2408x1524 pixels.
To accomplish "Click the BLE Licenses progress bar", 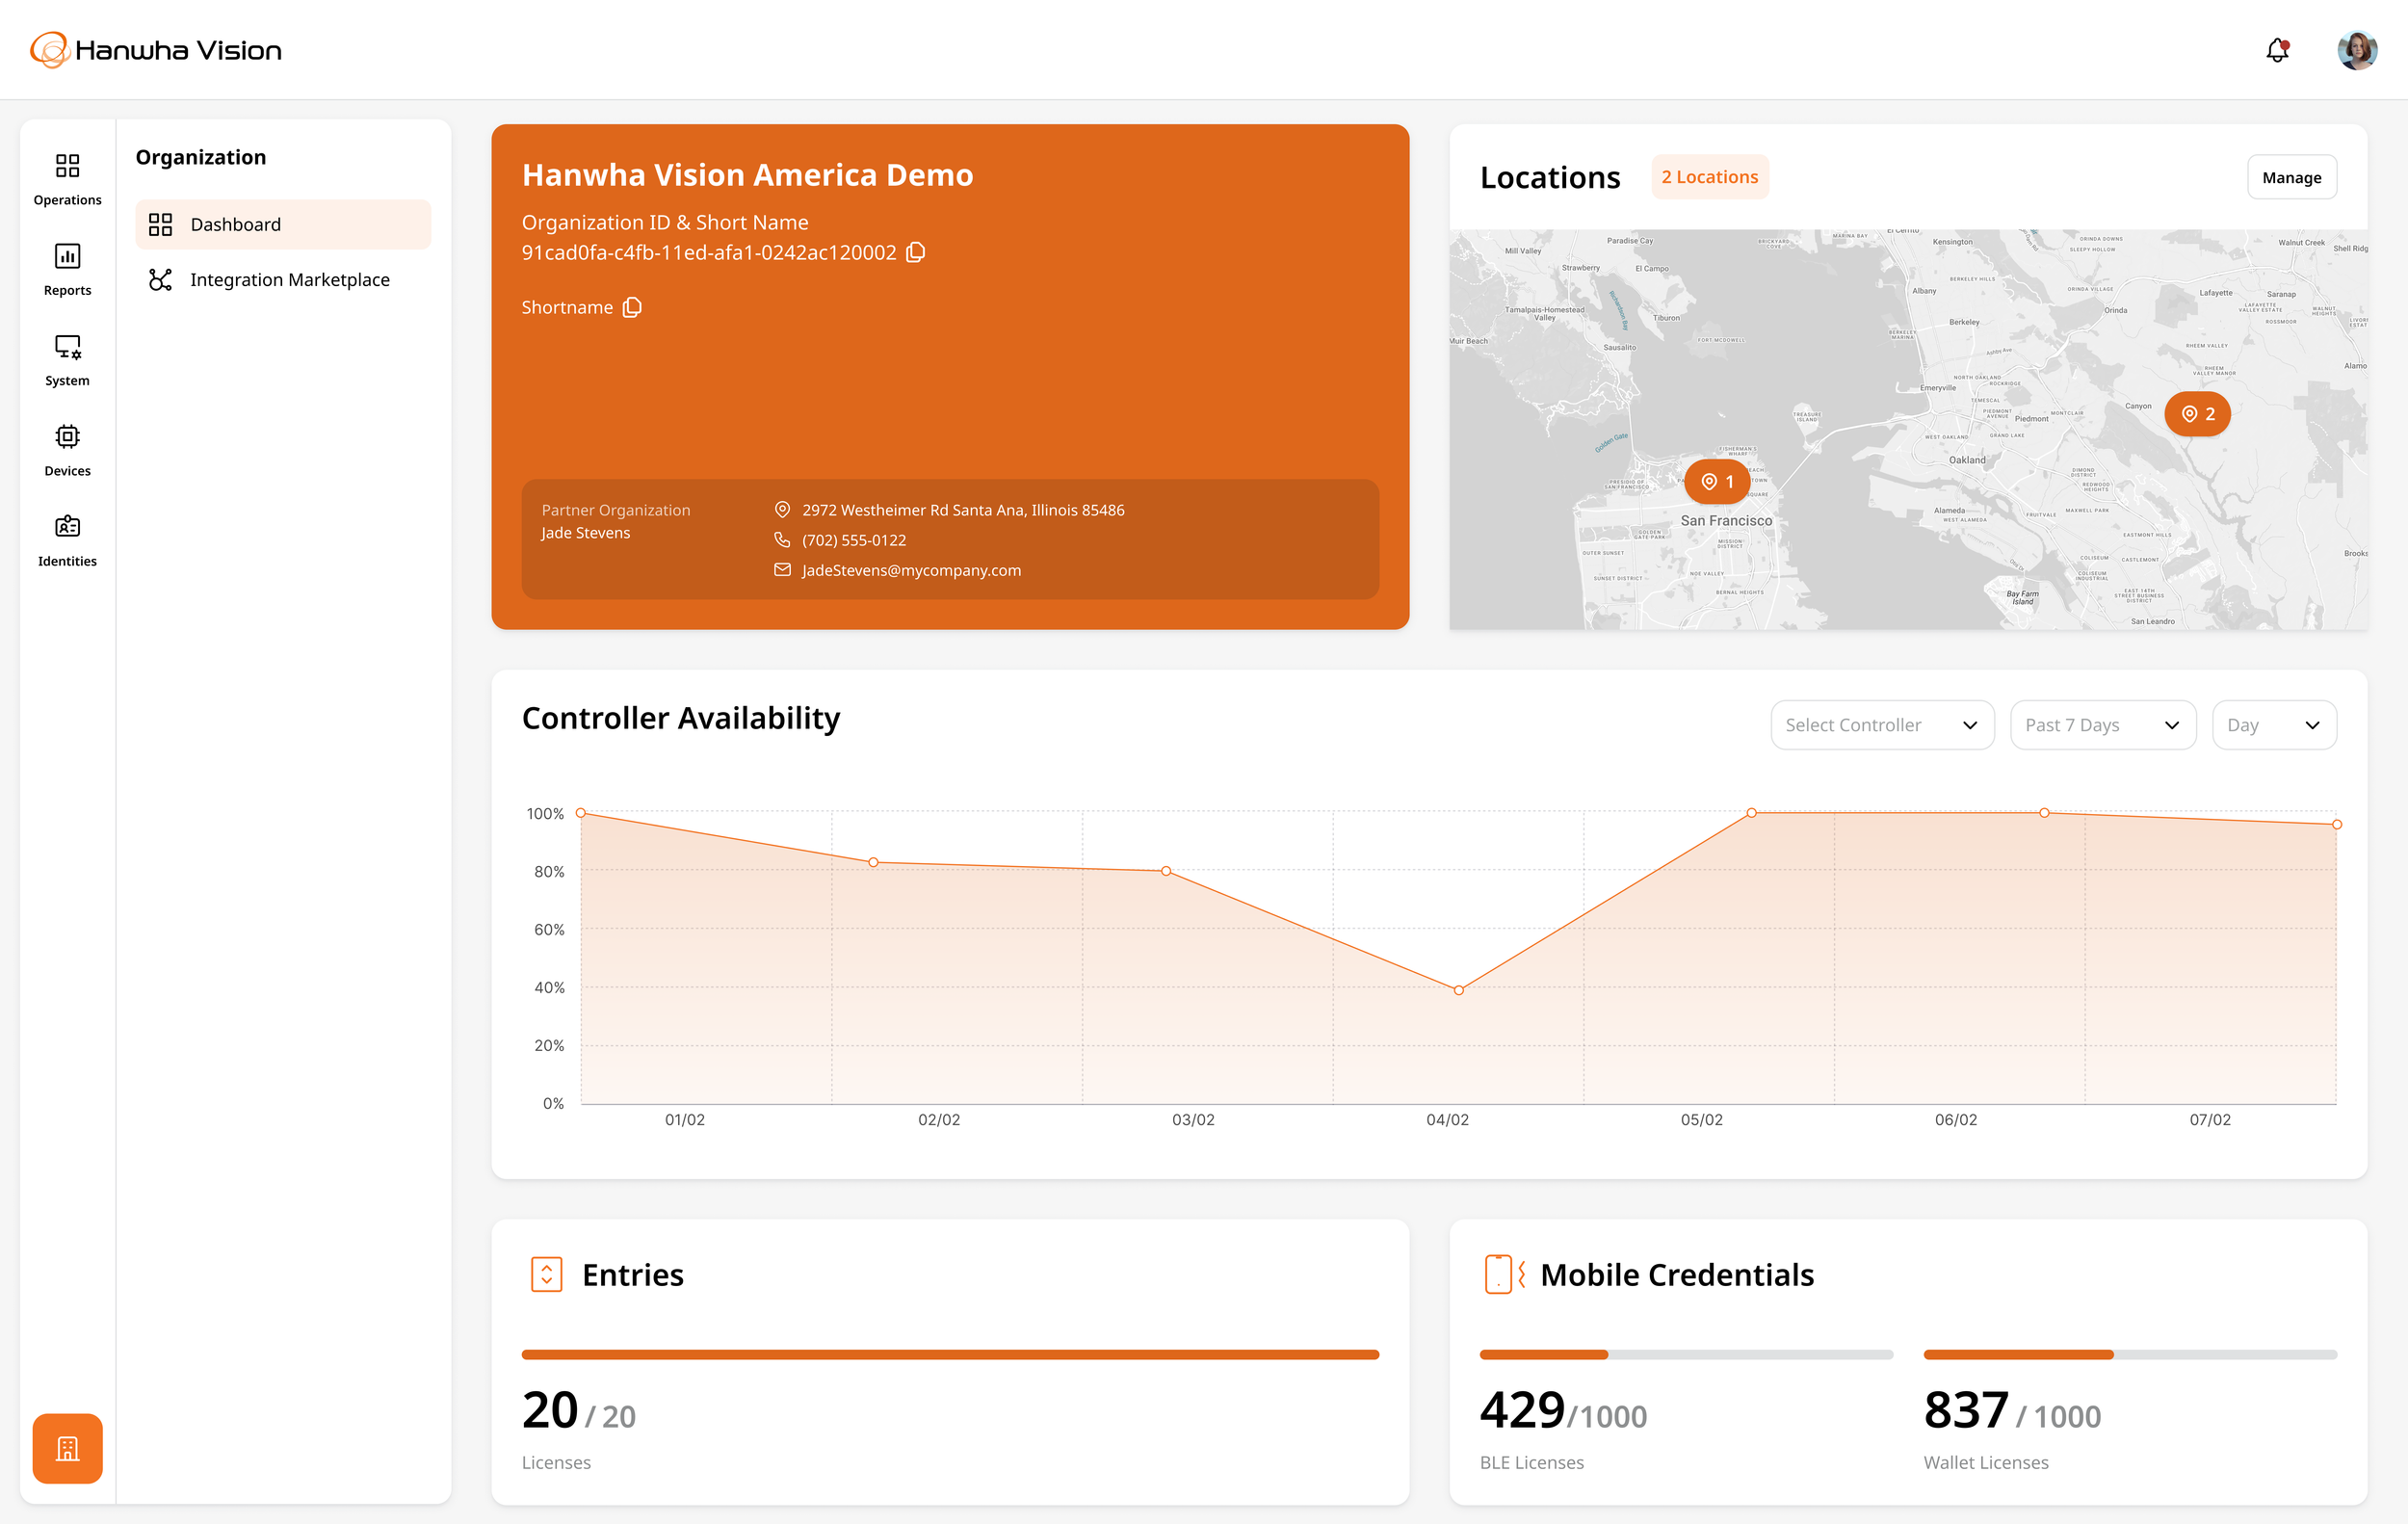I will coord(1686,1355).
